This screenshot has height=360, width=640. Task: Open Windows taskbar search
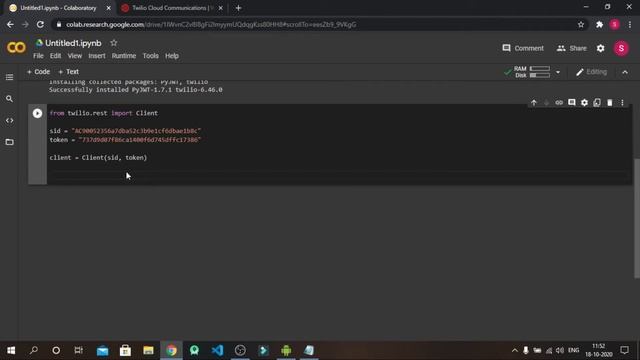[x=34, y=350]
